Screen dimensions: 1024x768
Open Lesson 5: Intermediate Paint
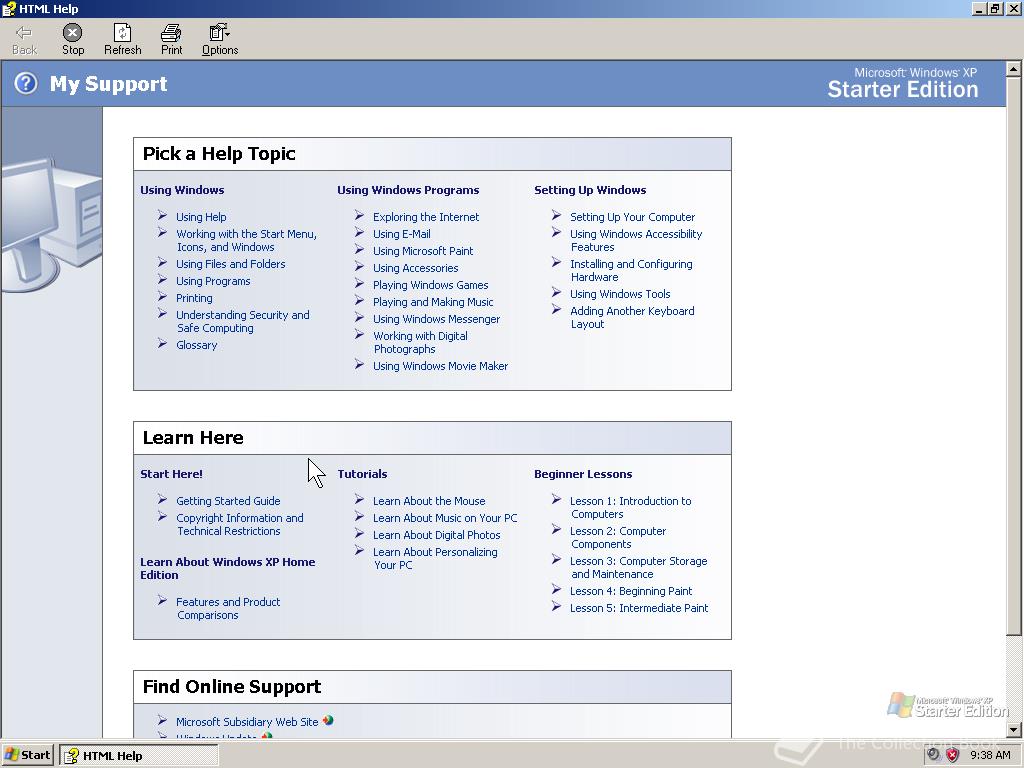[x=639, y=608]
